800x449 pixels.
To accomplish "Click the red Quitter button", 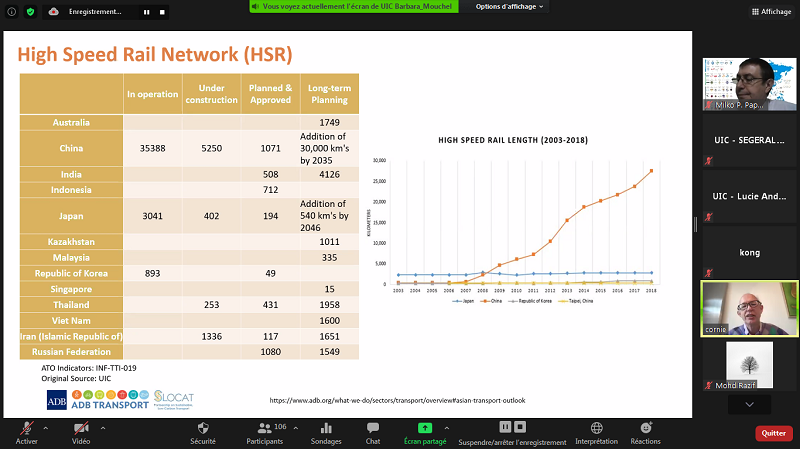I will pyautogui.click(x=773, y=433).
